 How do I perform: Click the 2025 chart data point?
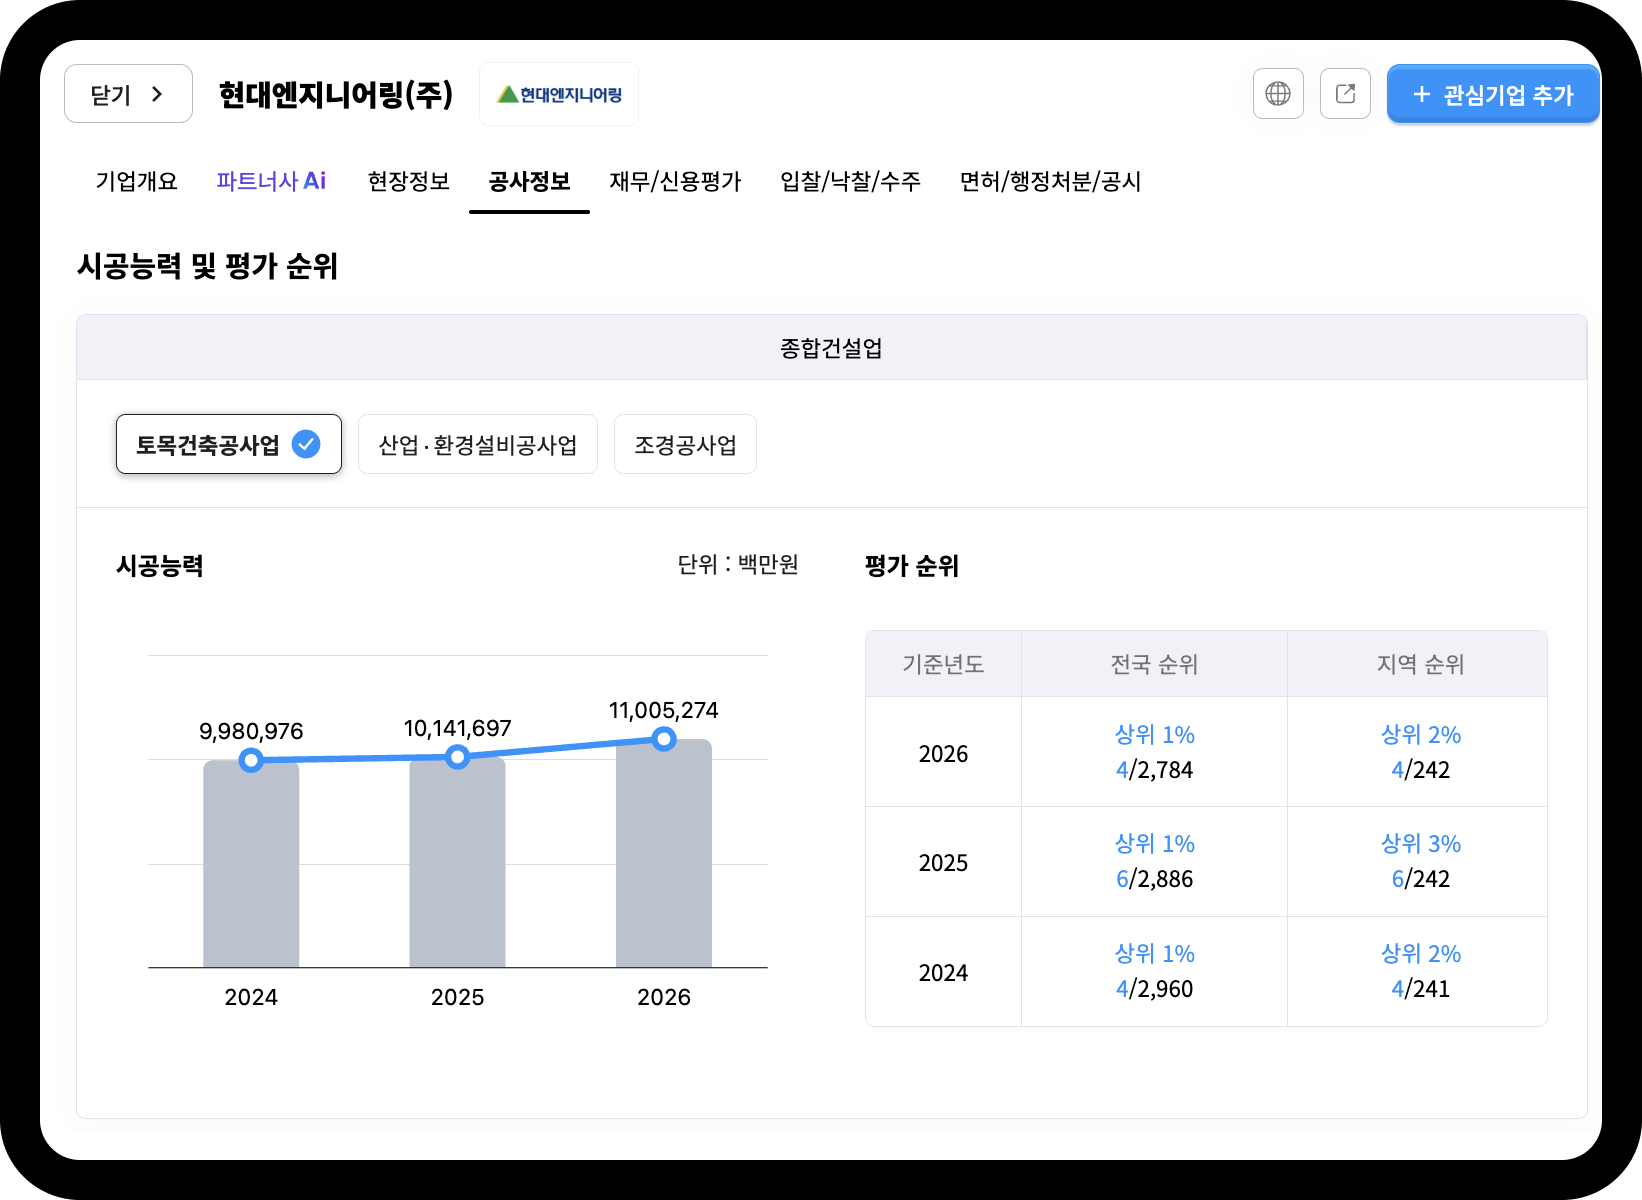457,757
